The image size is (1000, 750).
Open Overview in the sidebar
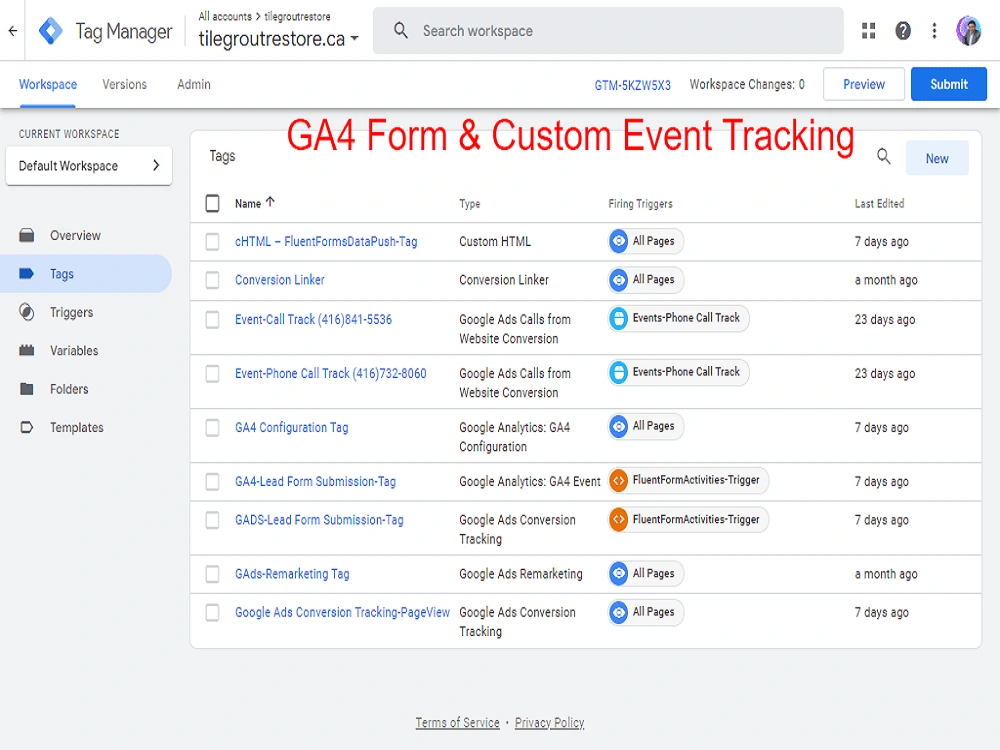[75, 235]
